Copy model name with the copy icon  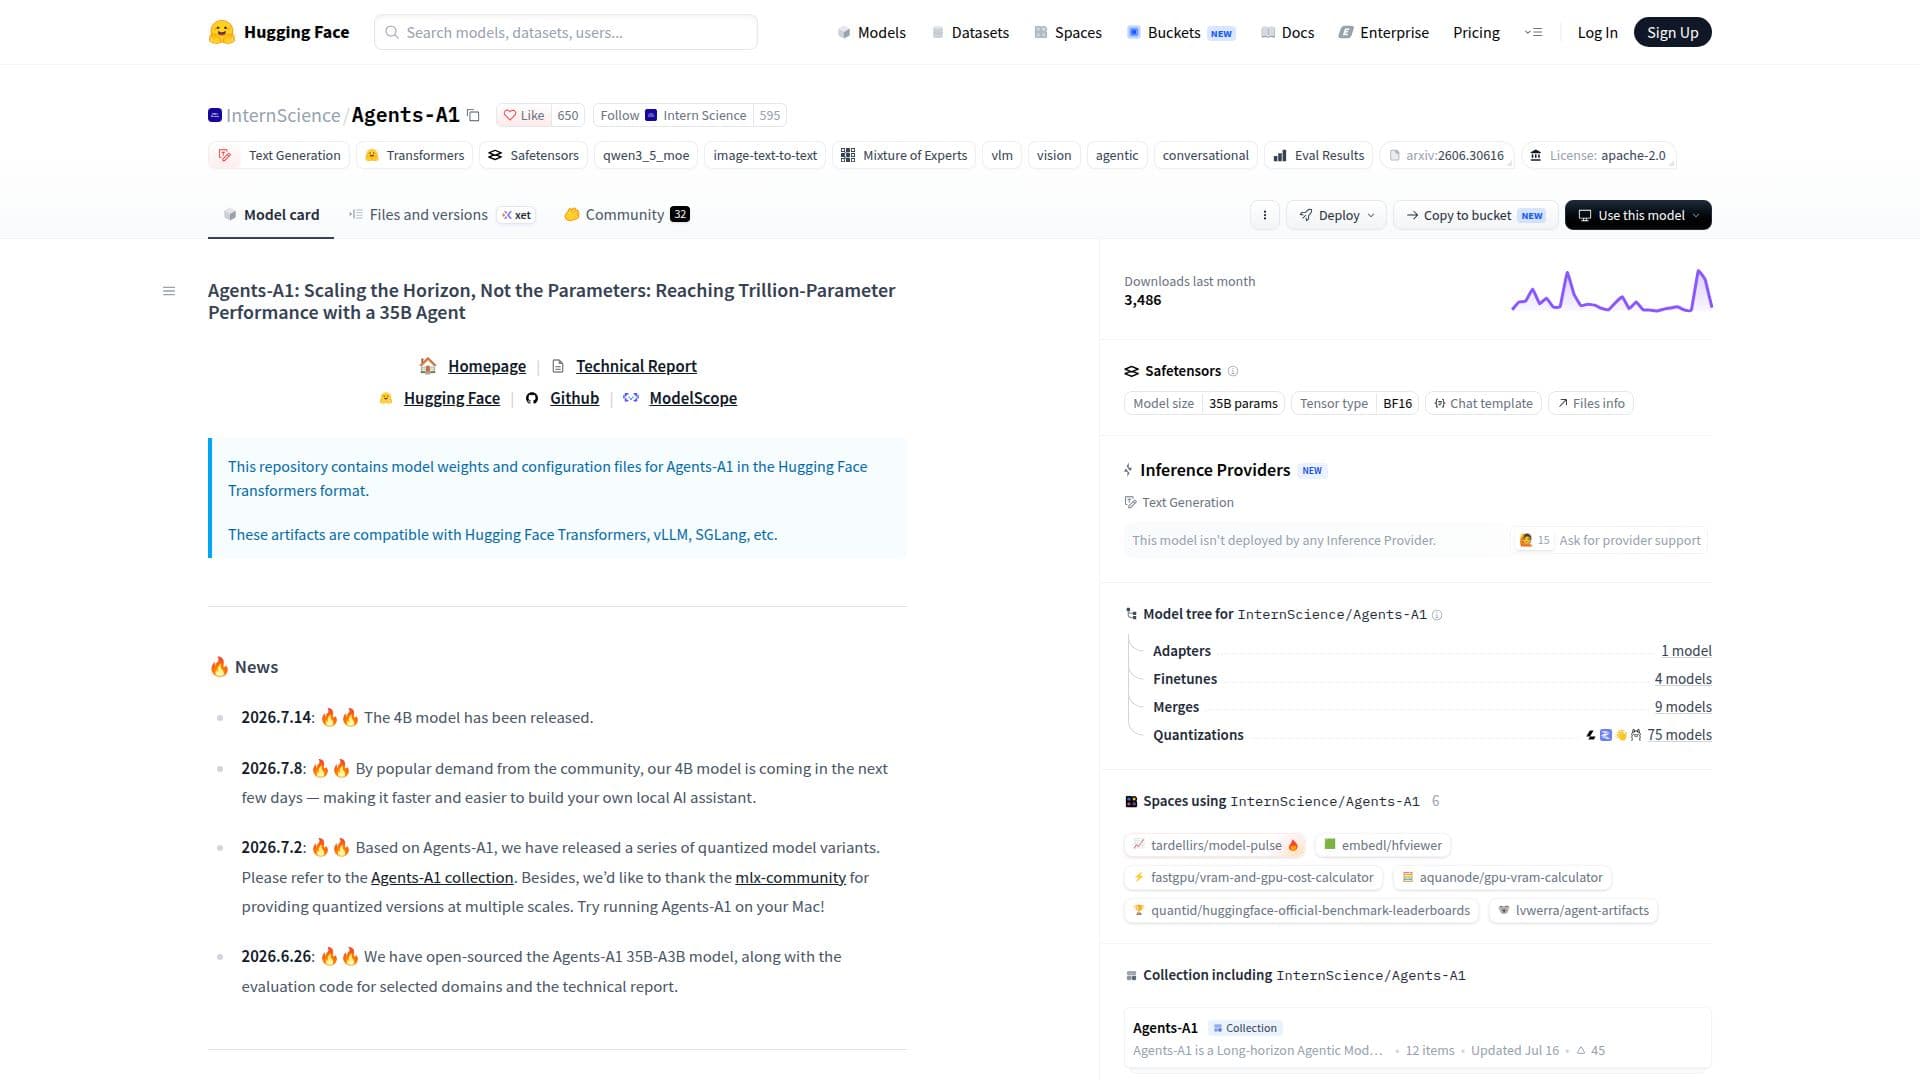[x=474, y=116]
